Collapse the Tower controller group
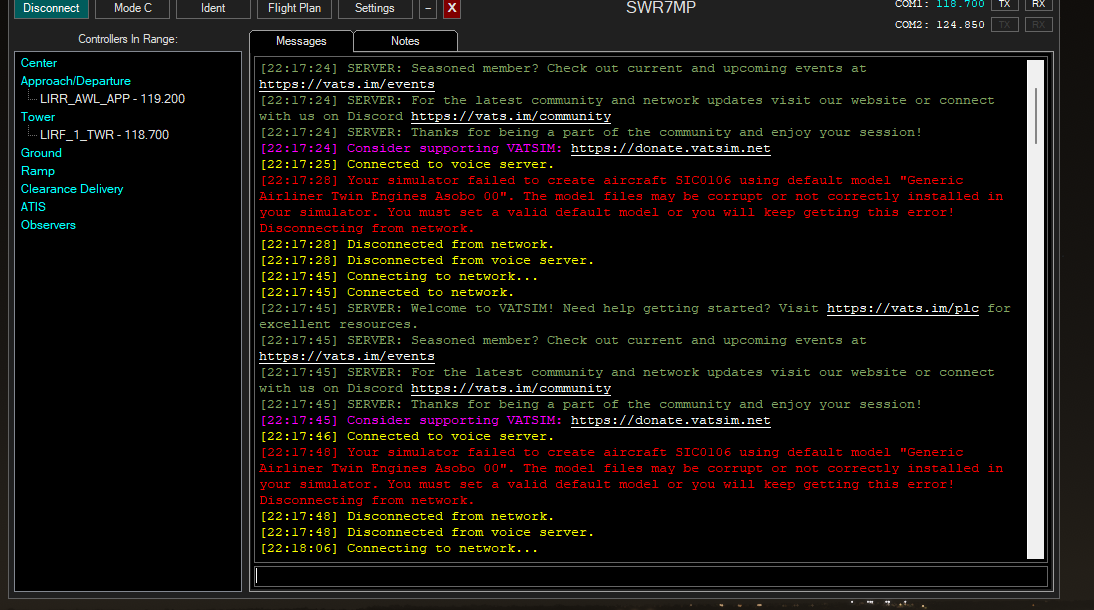The image size is (1094, 610). pyautogui.click(x=38, y=117)
